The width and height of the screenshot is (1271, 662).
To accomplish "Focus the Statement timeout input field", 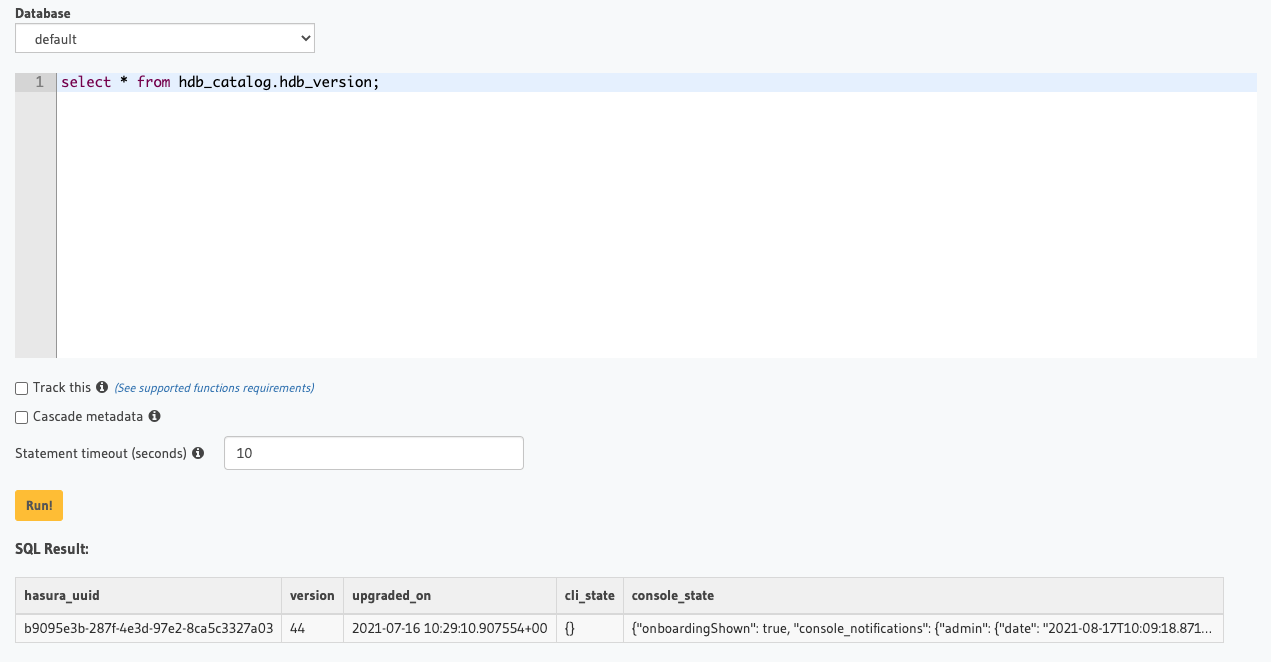I will tap(374, 453).
